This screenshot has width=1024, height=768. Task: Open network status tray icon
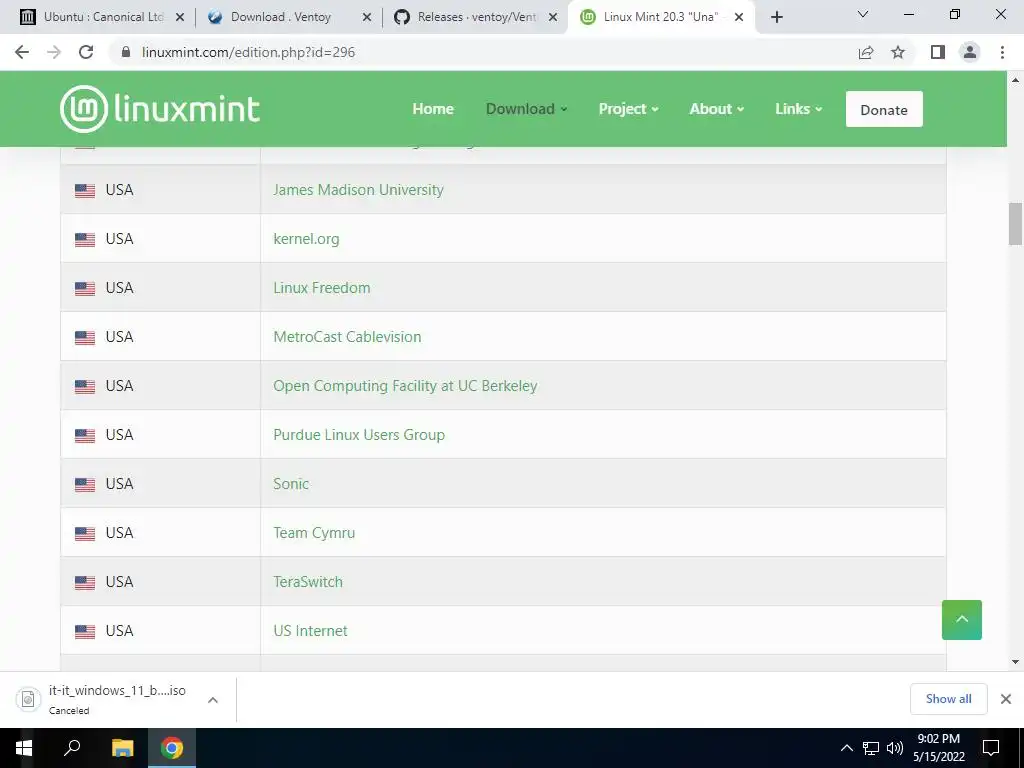pyautogui.click(x=871, y=748)
